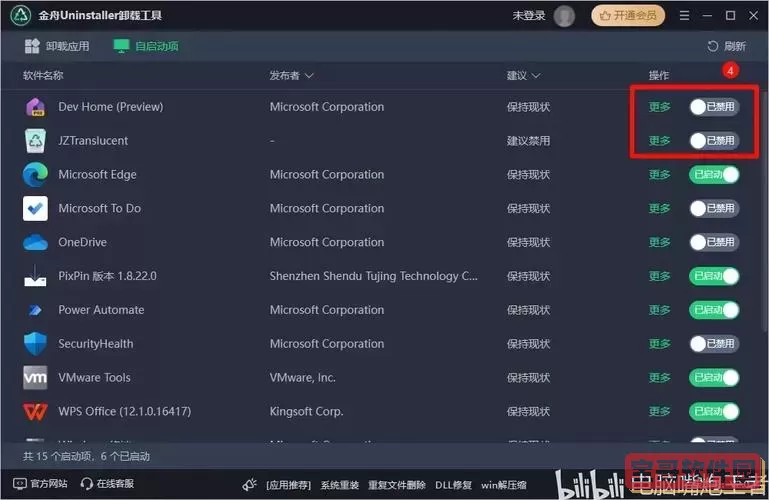The image size is (769, 500).
Task: Select the VMware, Inc. publisher text
Action: coord(303,377)
